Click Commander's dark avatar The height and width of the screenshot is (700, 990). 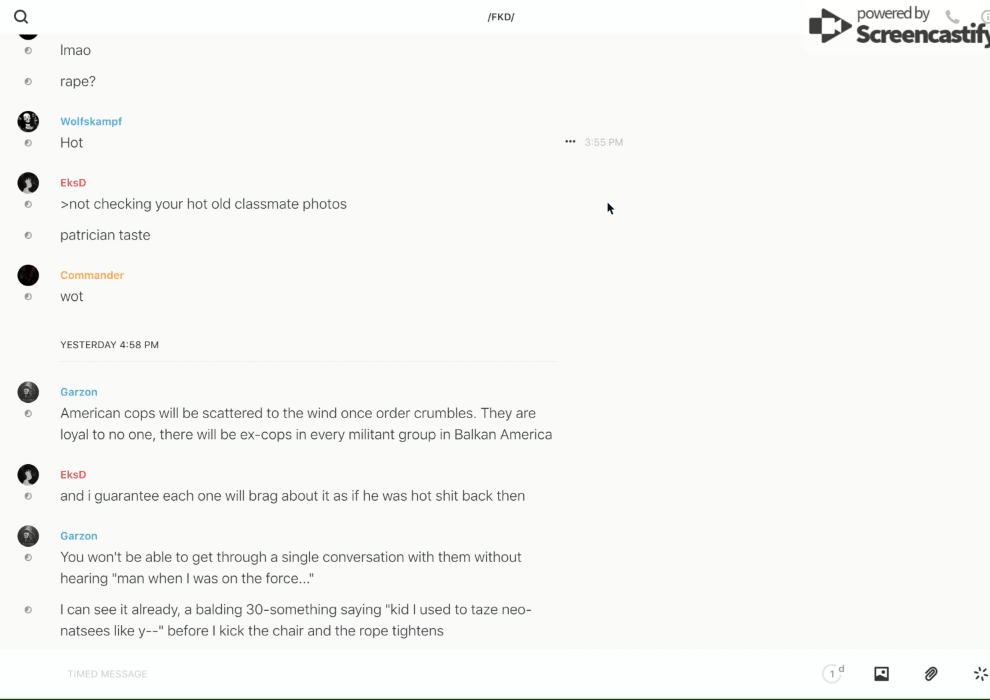pyautogui.click(x=28, y=275)
